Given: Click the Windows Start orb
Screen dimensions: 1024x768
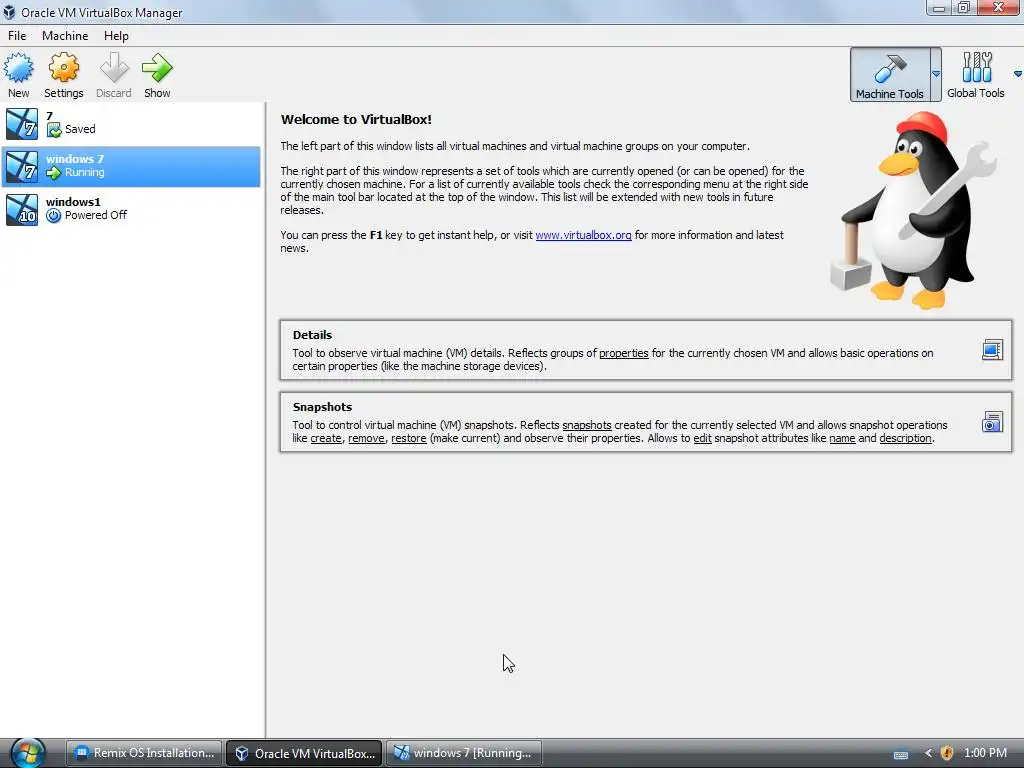Looking at the screenshot, I should (x=28, y=752).
